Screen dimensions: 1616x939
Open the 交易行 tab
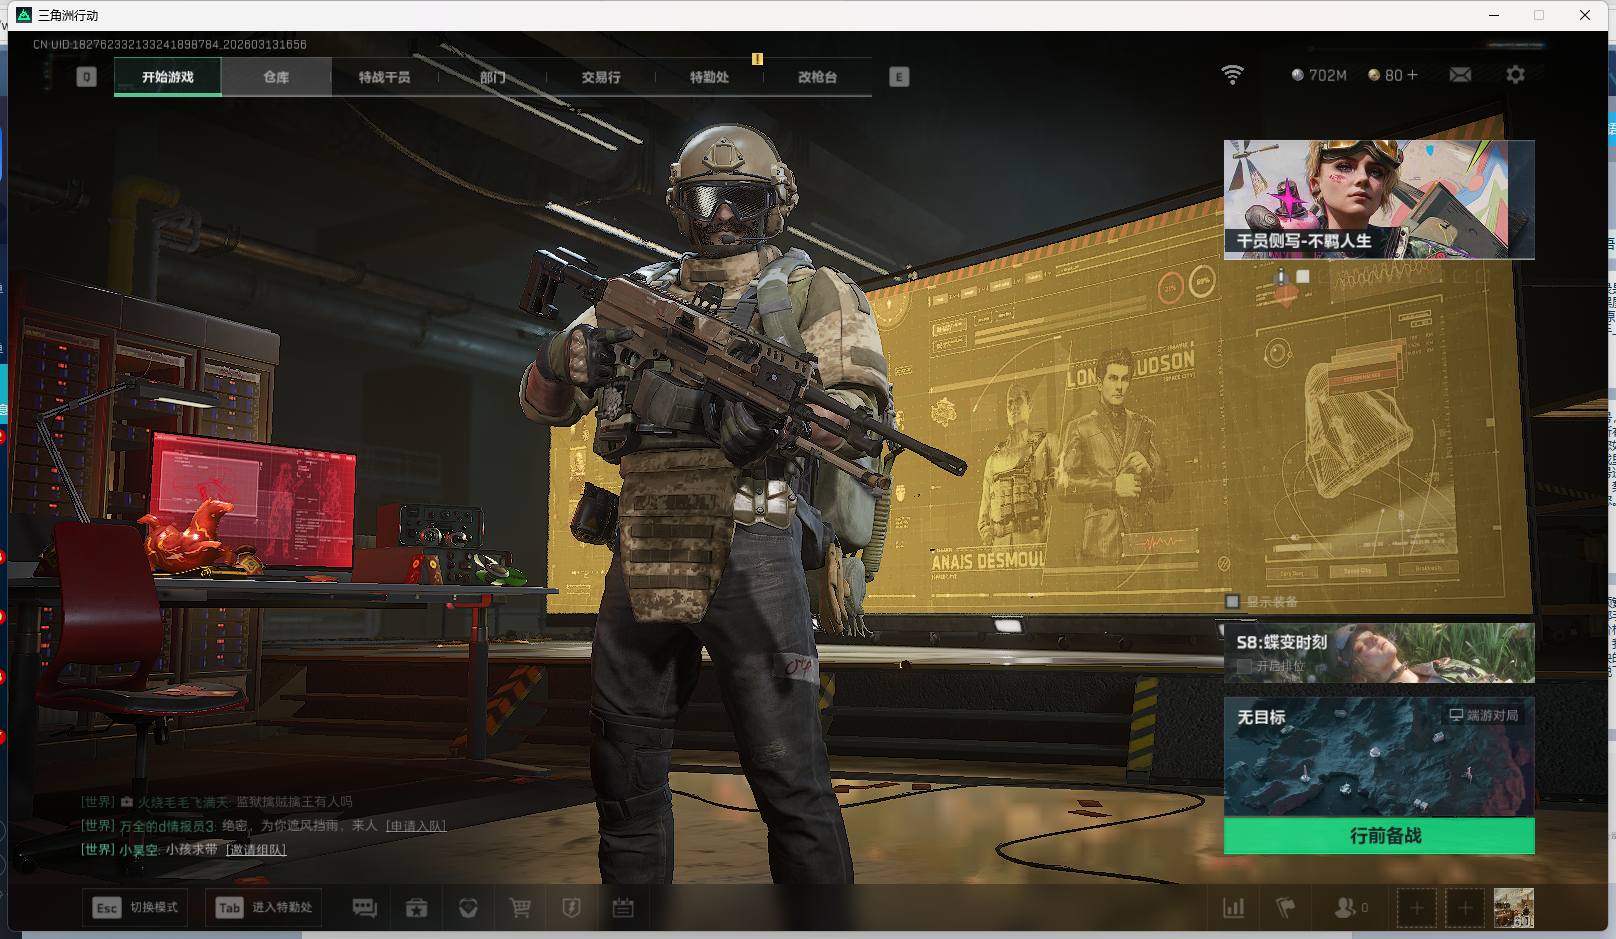point(601,77)
